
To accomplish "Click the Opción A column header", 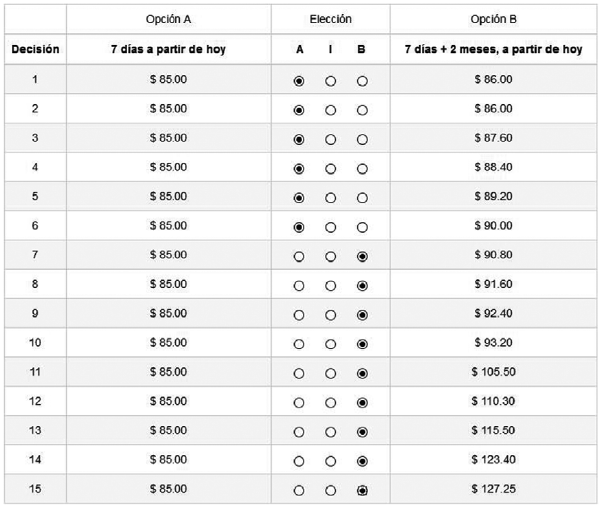I will click(168, 20).
